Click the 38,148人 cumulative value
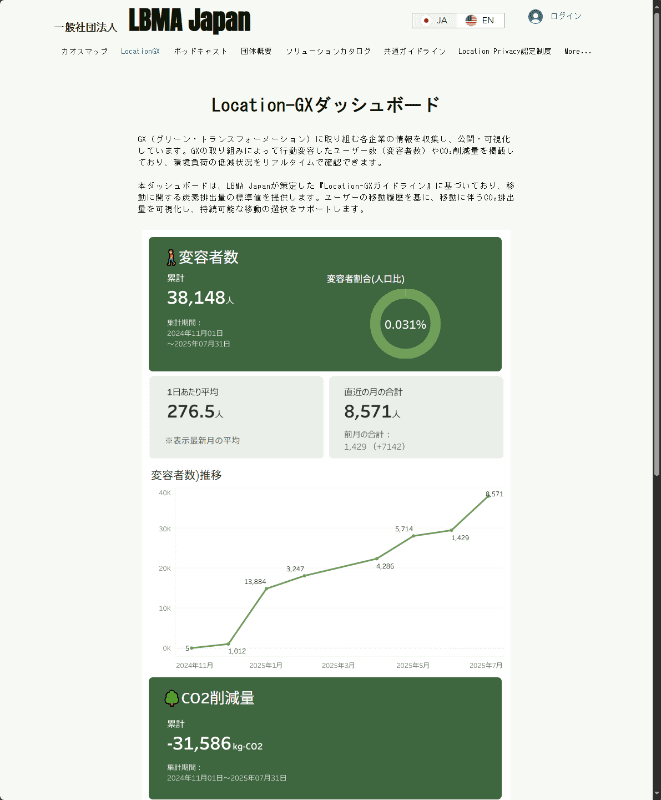Screen dimensions: 661x800 (200, 297)
